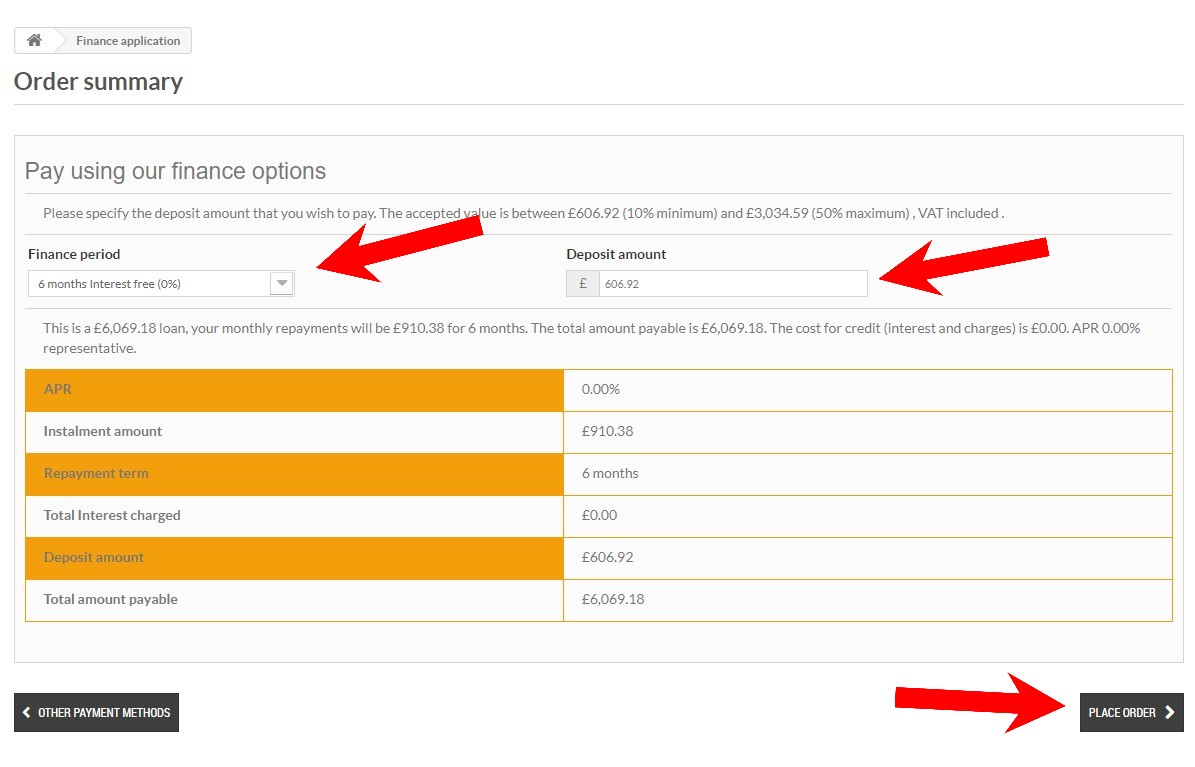This screenshot has width=1195, height=767.
Task: Select the £606.92 deposit table value
Action: pos(607,557)
